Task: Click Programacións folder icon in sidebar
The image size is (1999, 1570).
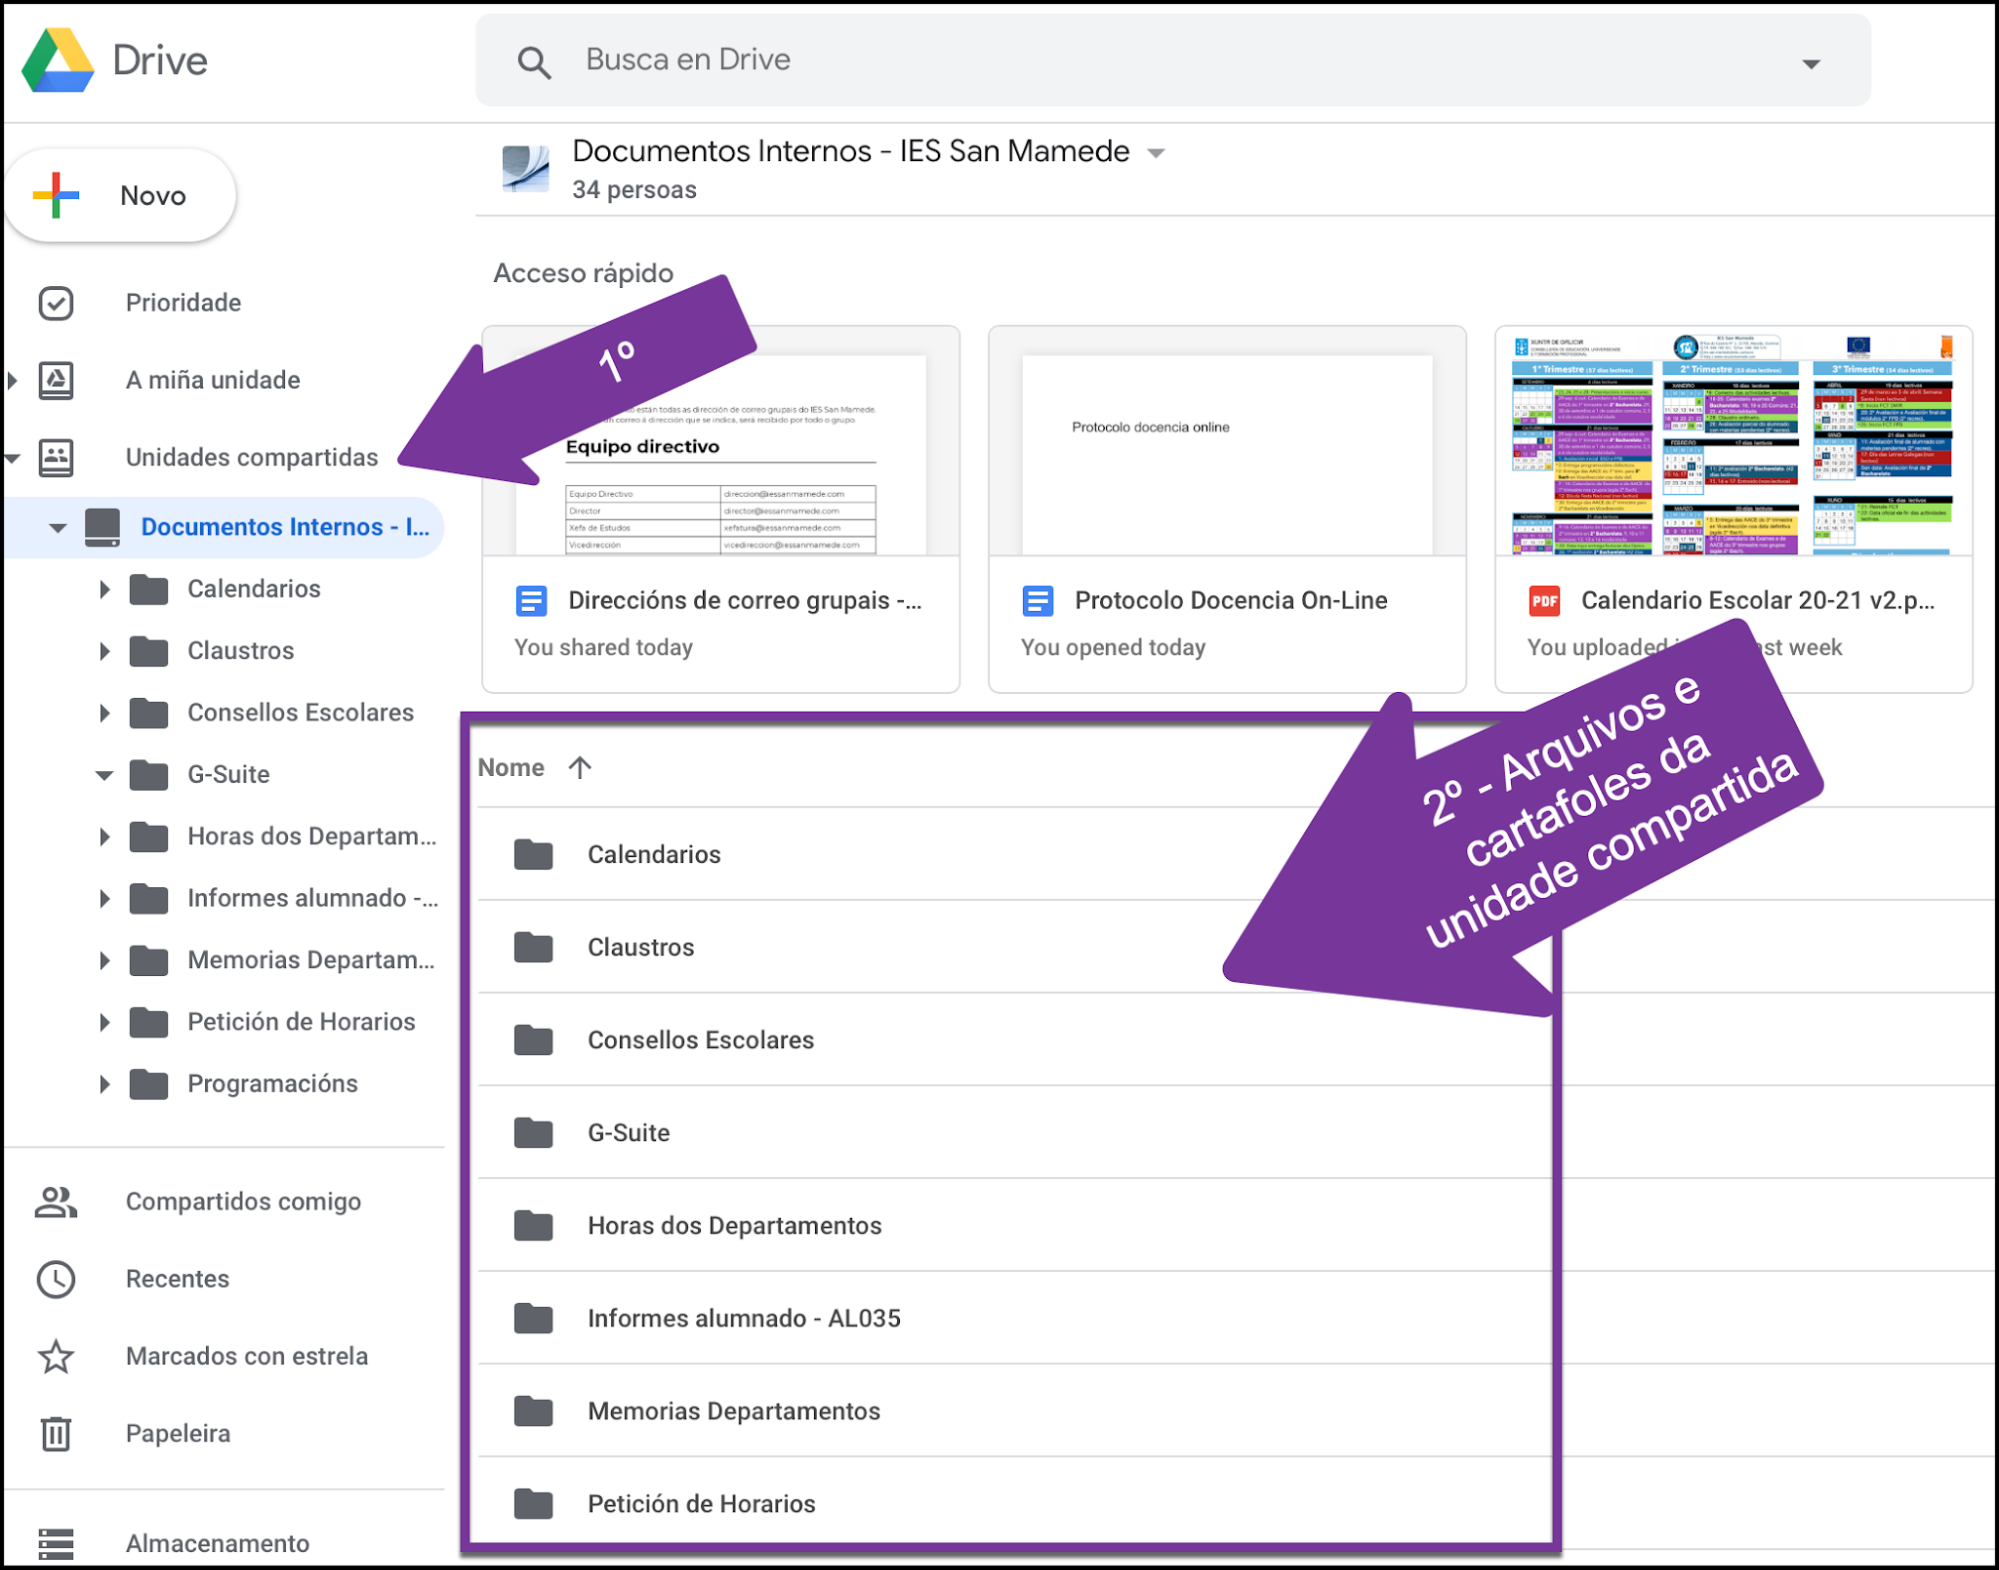Action: pyautogui.click(x=149, y=1084)
